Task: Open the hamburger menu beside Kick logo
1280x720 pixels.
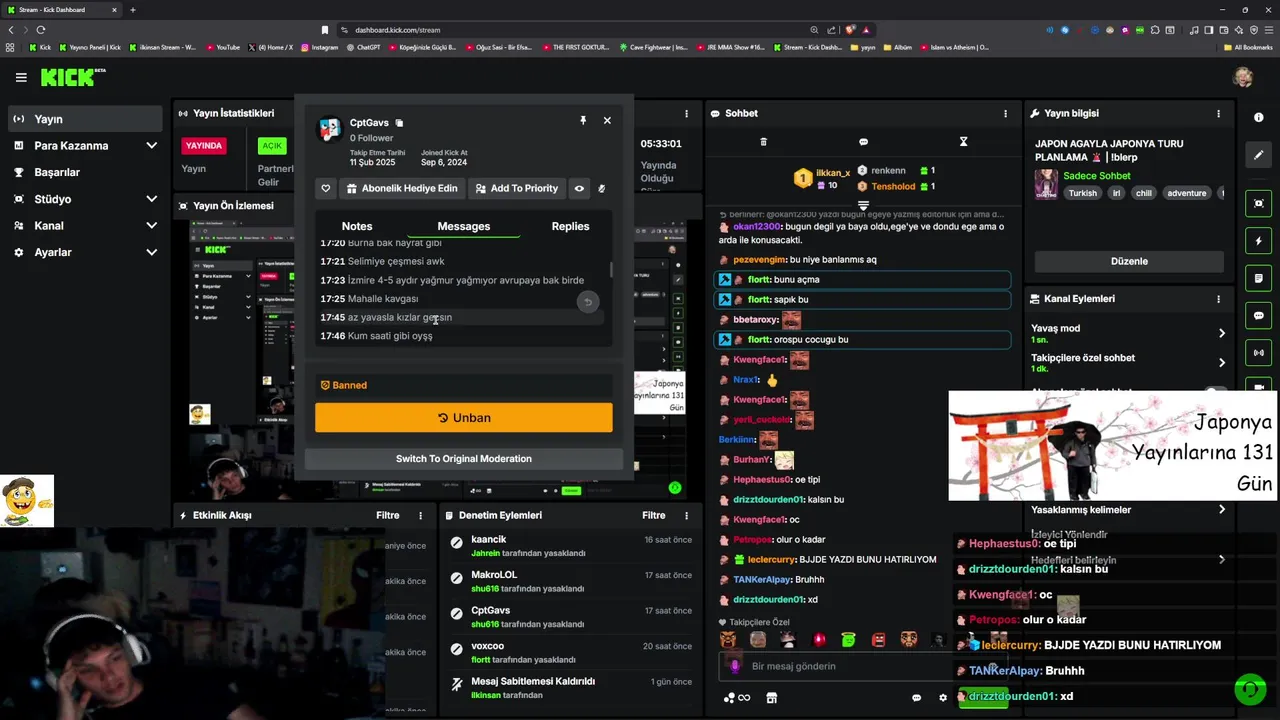Action: click(x=21, y=77)
